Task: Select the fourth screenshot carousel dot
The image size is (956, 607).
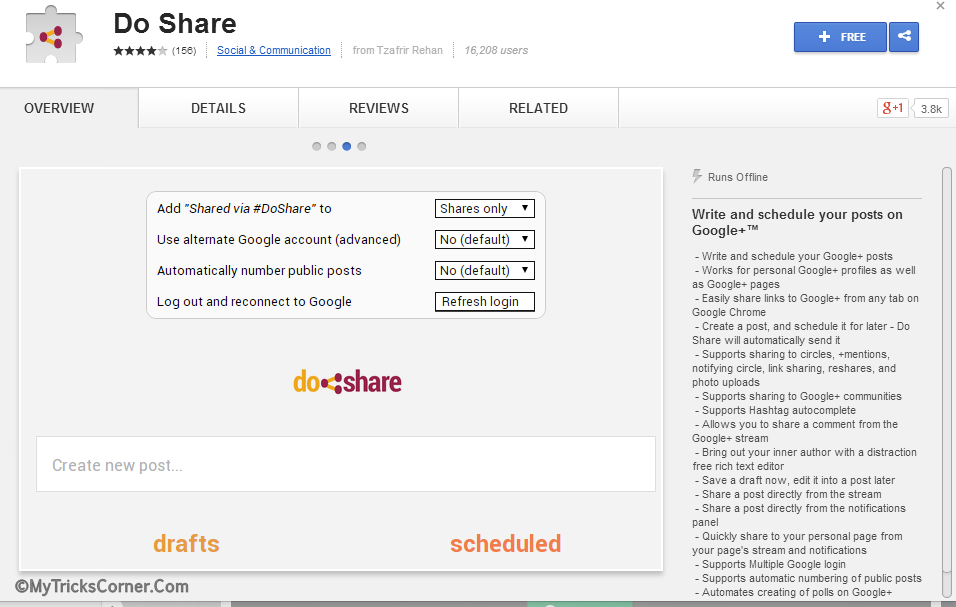Action: click(x=362, y=146)
